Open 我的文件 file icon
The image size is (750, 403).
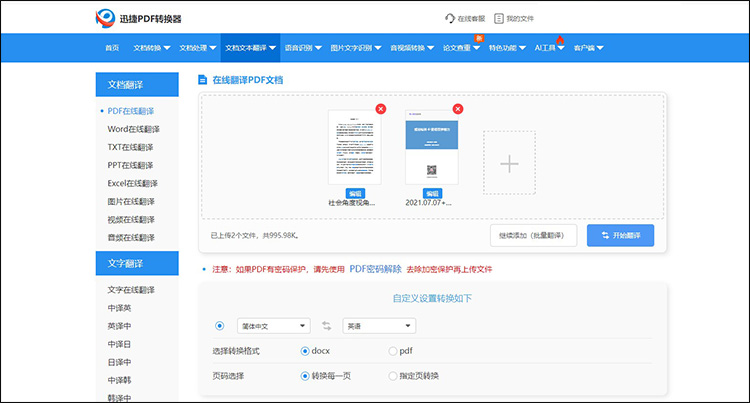pos(498,18)
